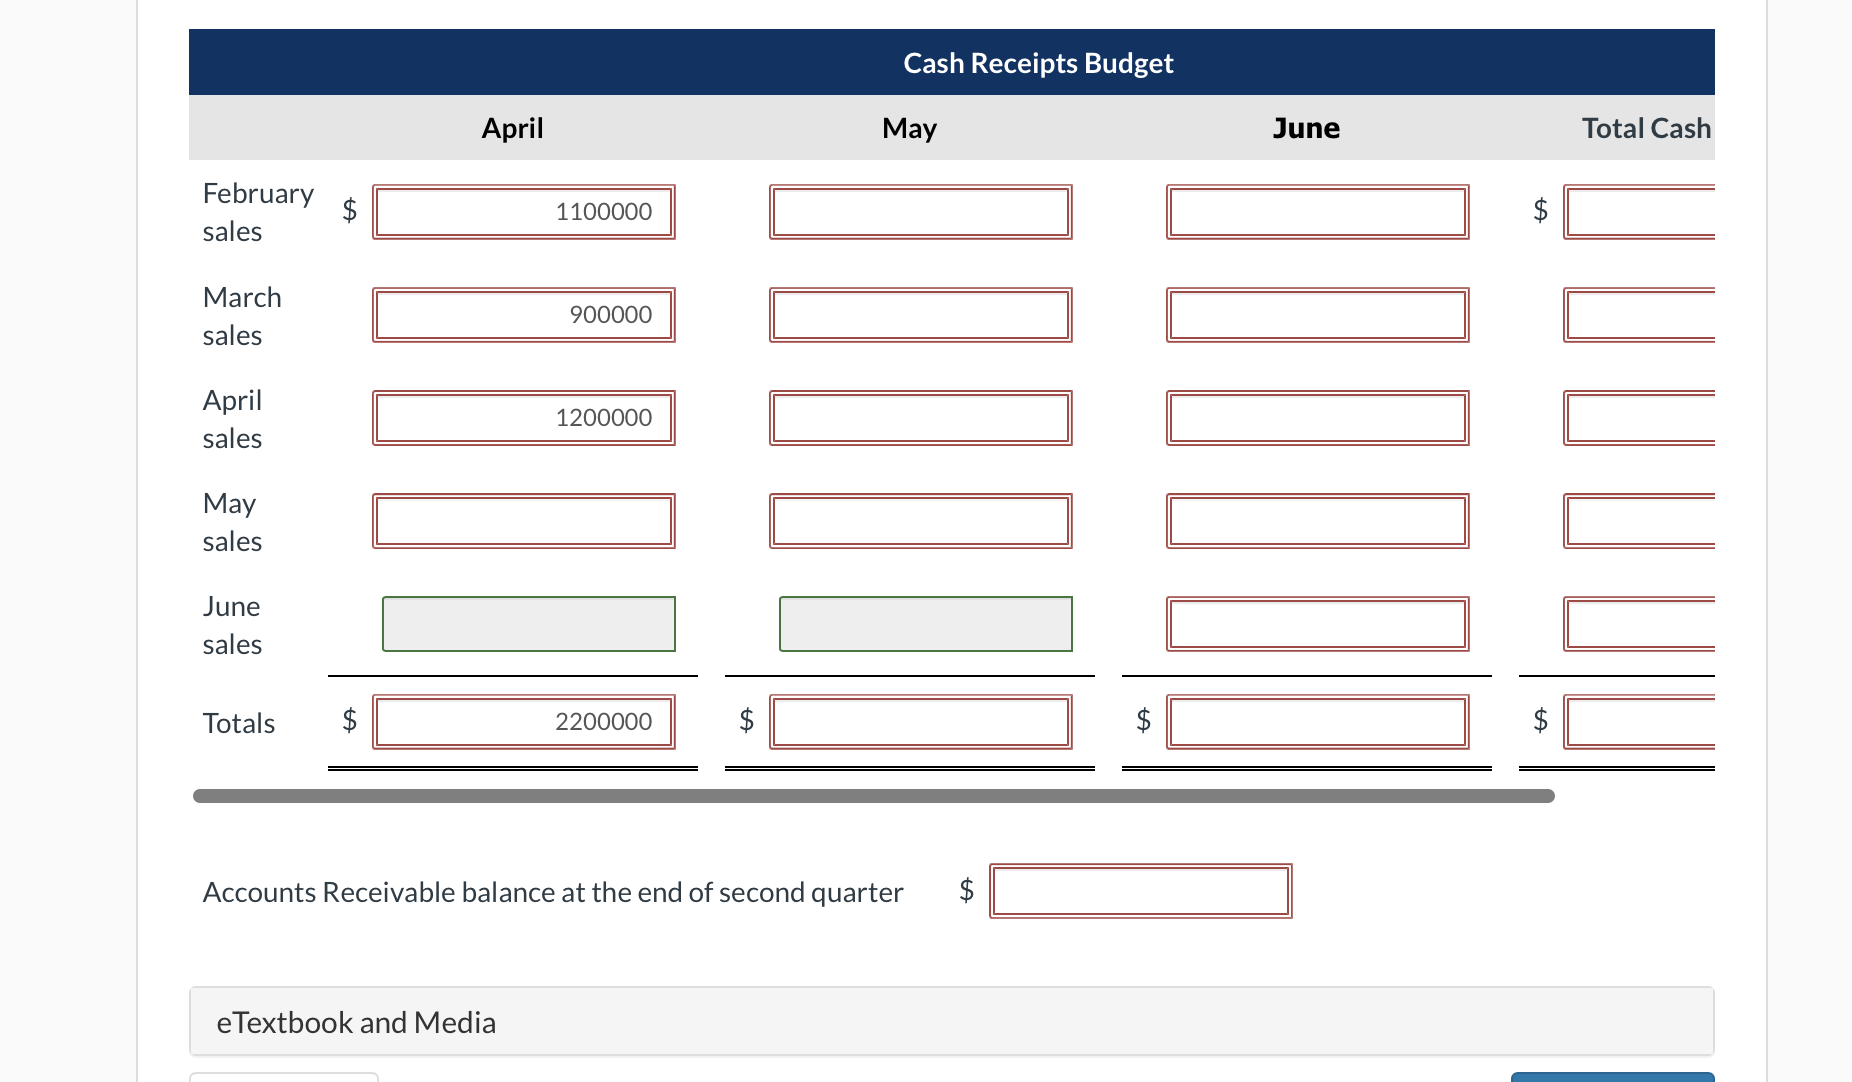Focus the May sales Total Cash field

[x=1640, y=521]
